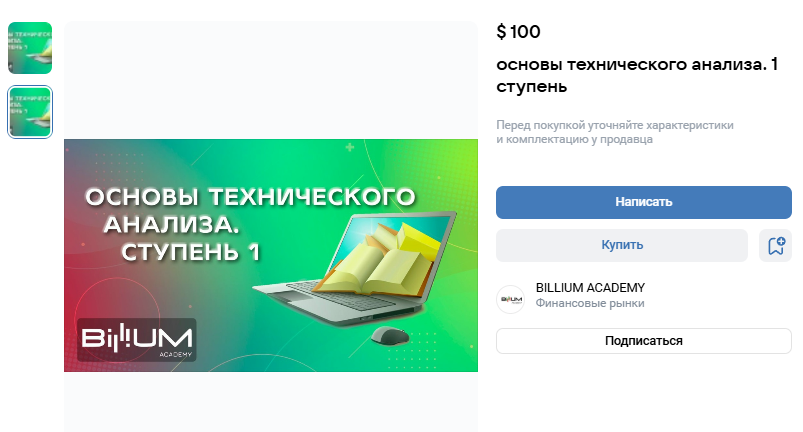Click the computer mouse illustration in the banner
The image size is (803, 432).
pos(390,336)
